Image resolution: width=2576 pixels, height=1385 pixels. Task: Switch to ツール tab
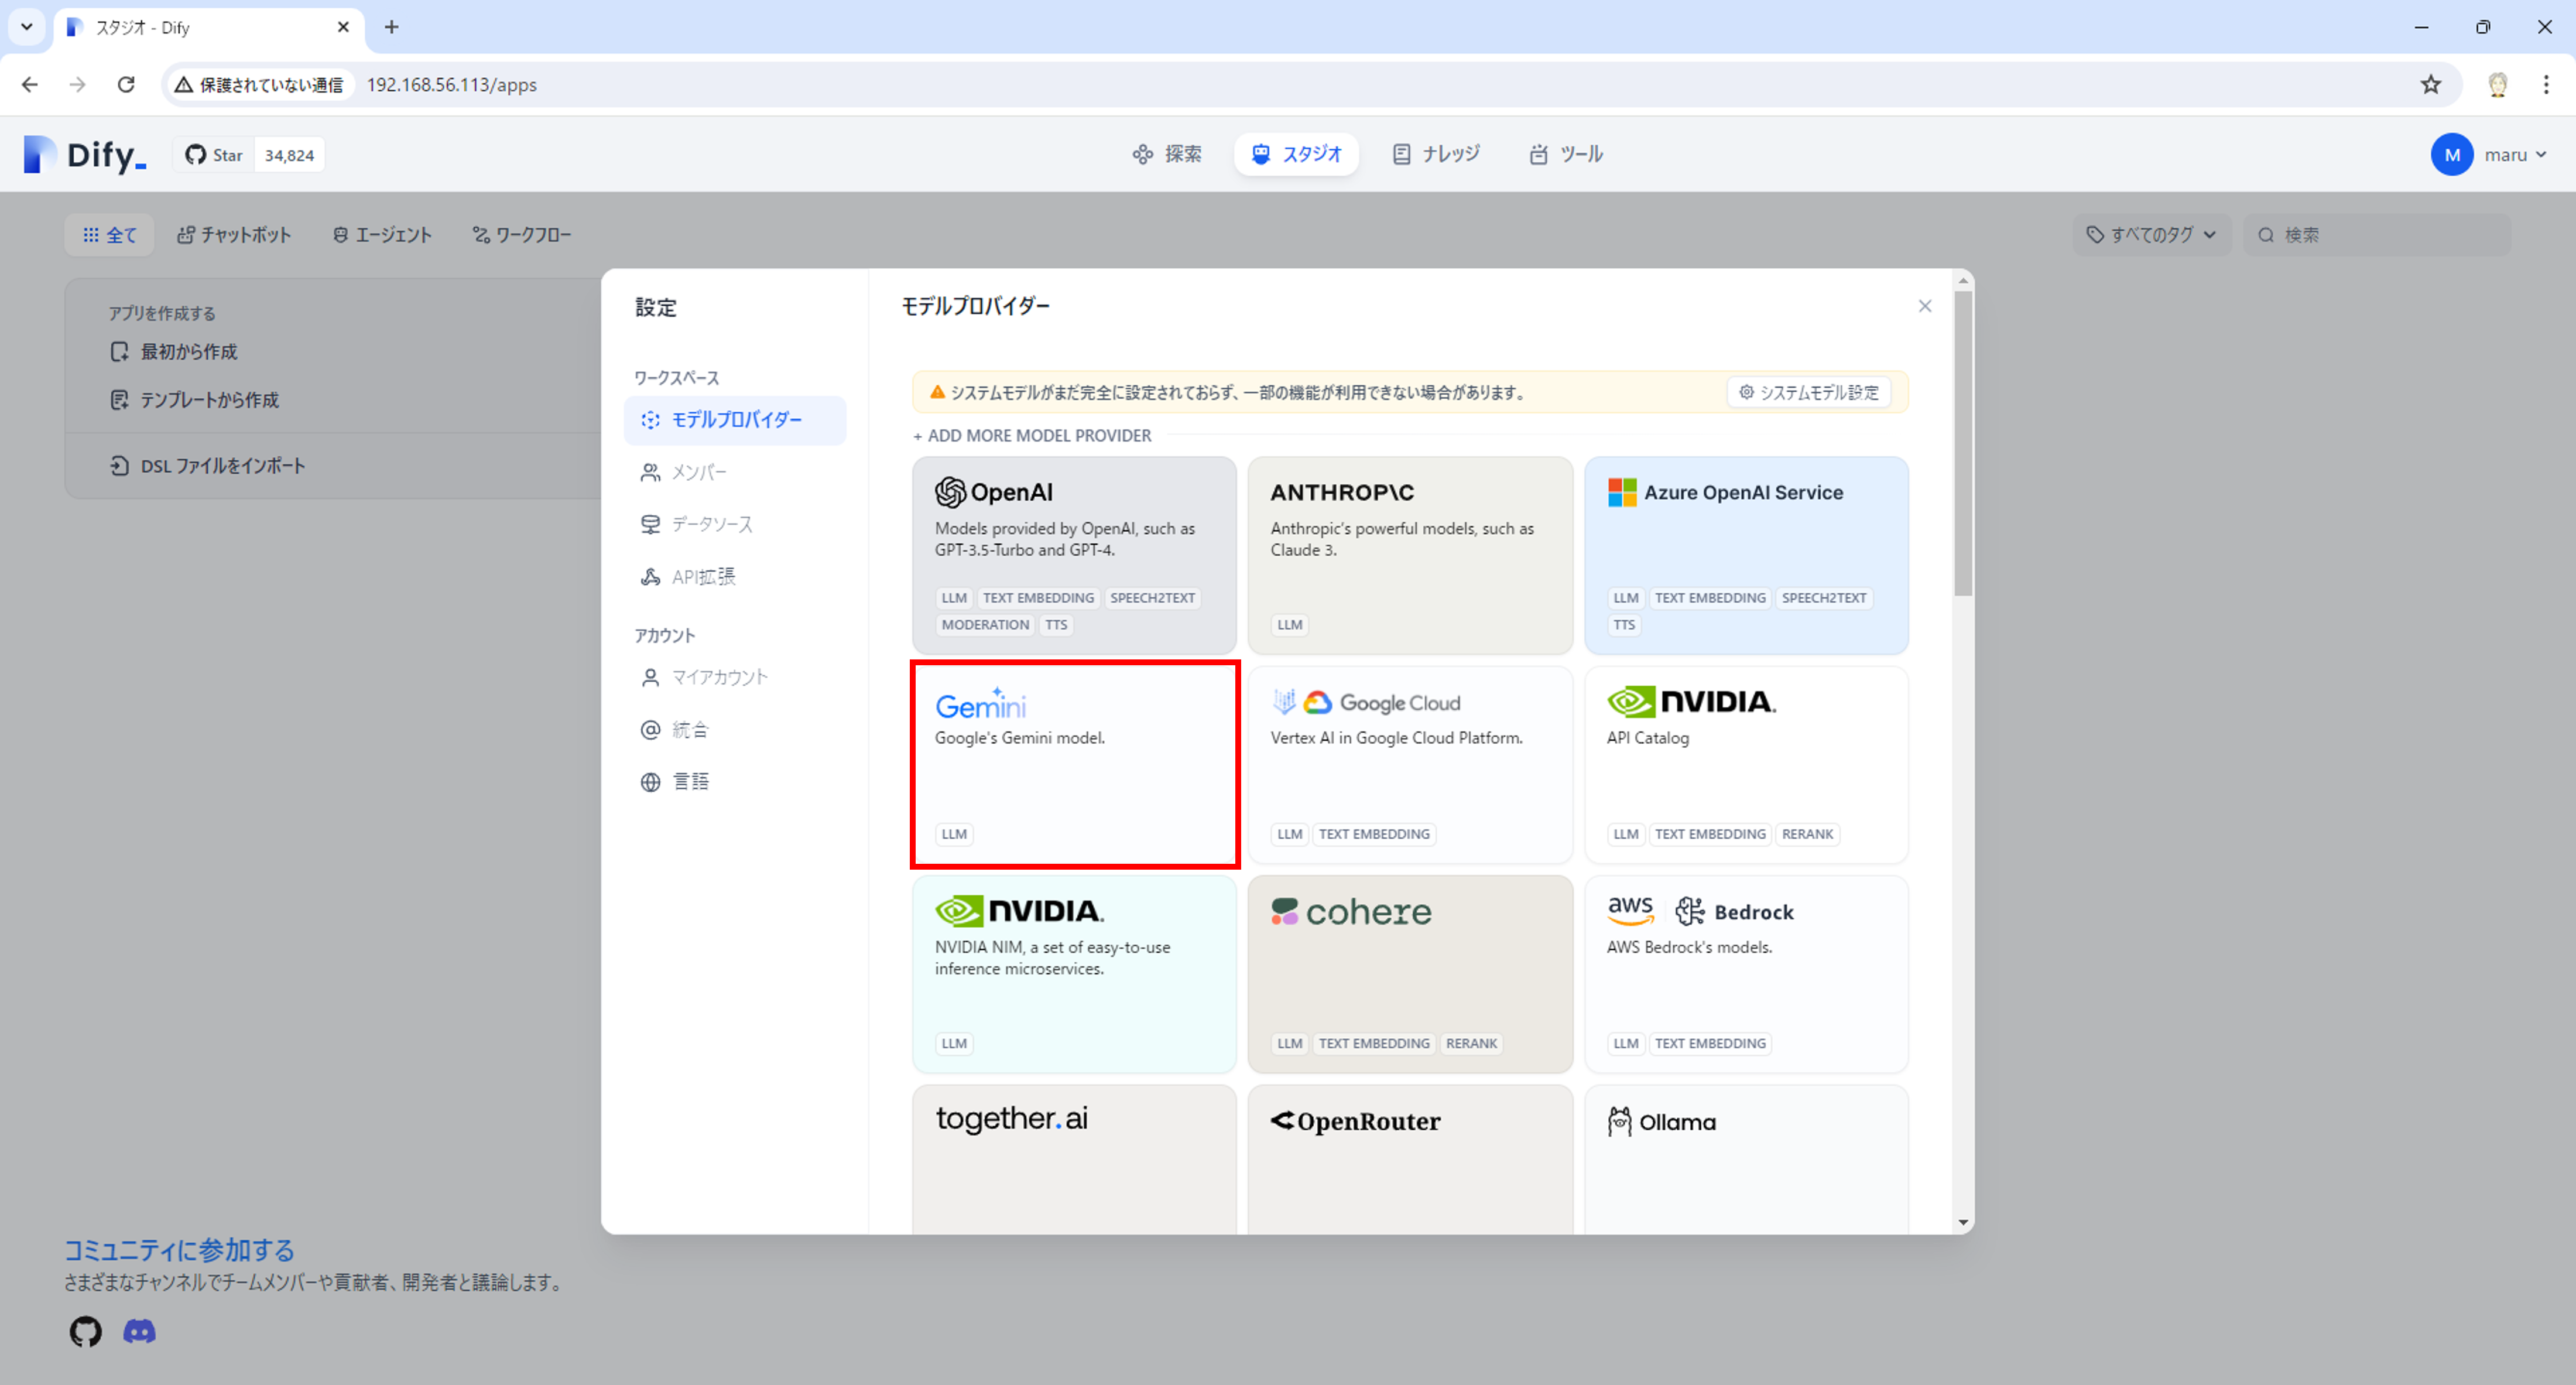(x=1566, y=154)
